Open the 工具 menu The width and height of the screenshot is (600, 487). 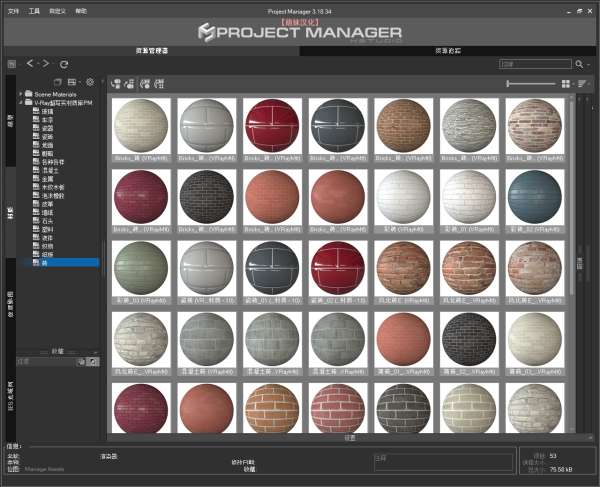click(x=34, y=11)
